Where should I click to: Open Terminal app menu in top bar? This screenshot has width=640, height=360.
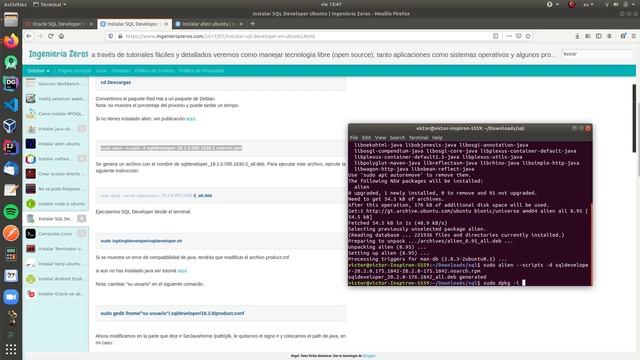coord(49,4)
